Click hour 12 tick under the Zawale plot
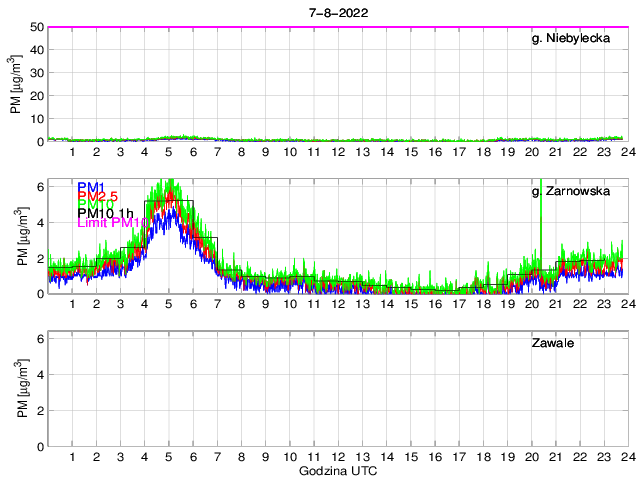The height and width of the screenshot is (480, 640). (x=338, y=456)
